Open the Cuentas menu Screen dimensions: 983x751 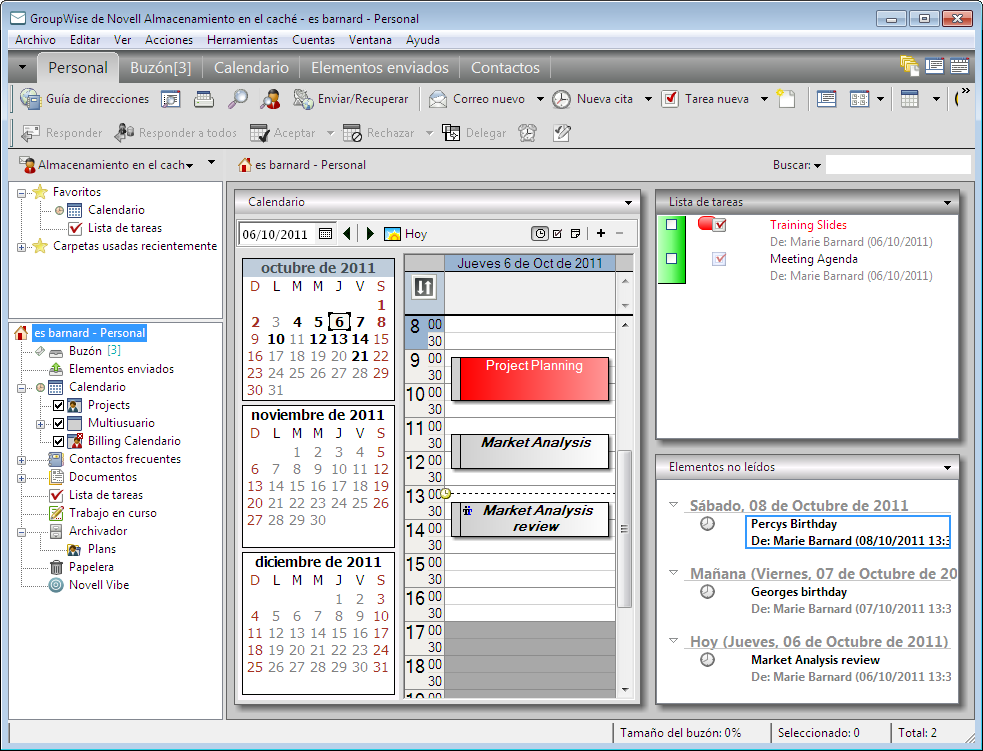[313, 39]
